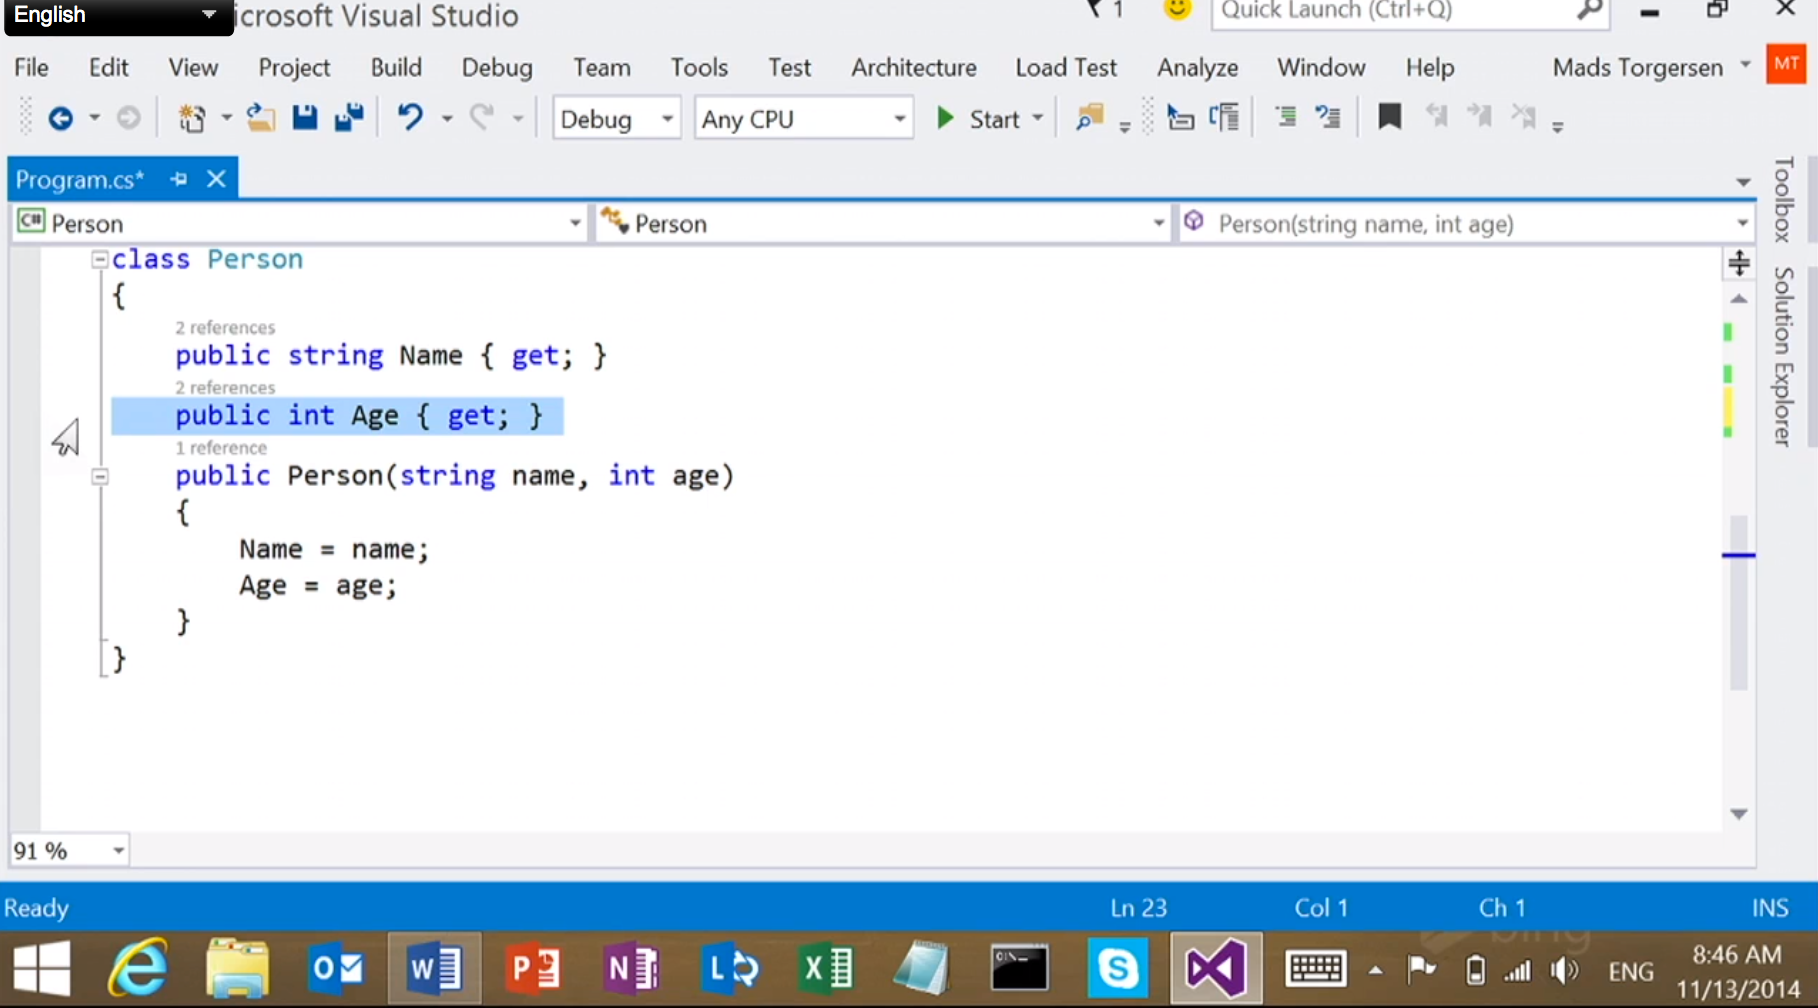The height and width of the screenshot is (1008, 1818).
Task: Create a New Project via toolbar icon
Action: 191,118
